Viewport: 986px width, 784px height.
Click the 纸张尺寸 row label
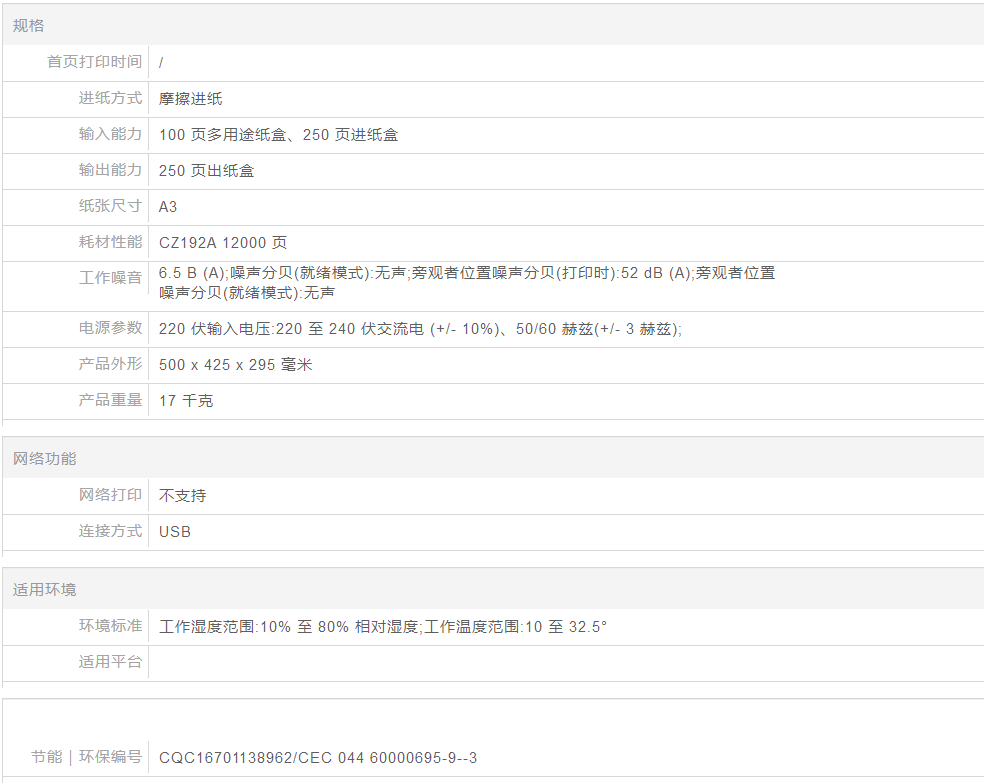111,206
